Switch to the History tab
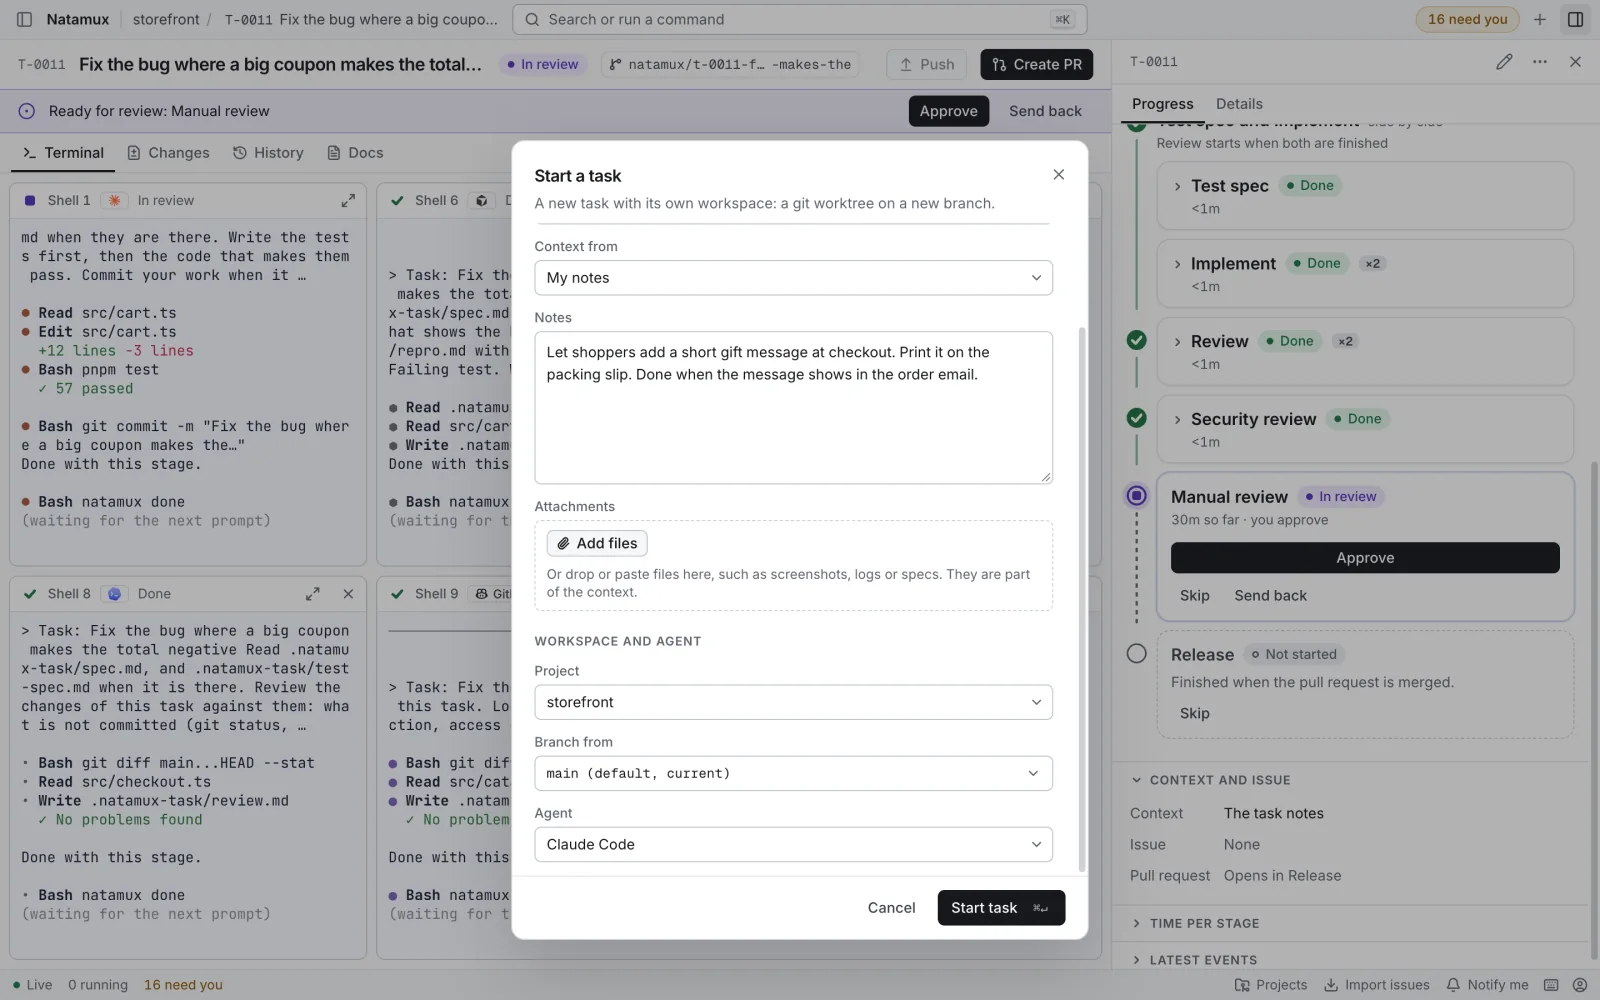This screenshot has width=1600, height=1000. point(268,153)
